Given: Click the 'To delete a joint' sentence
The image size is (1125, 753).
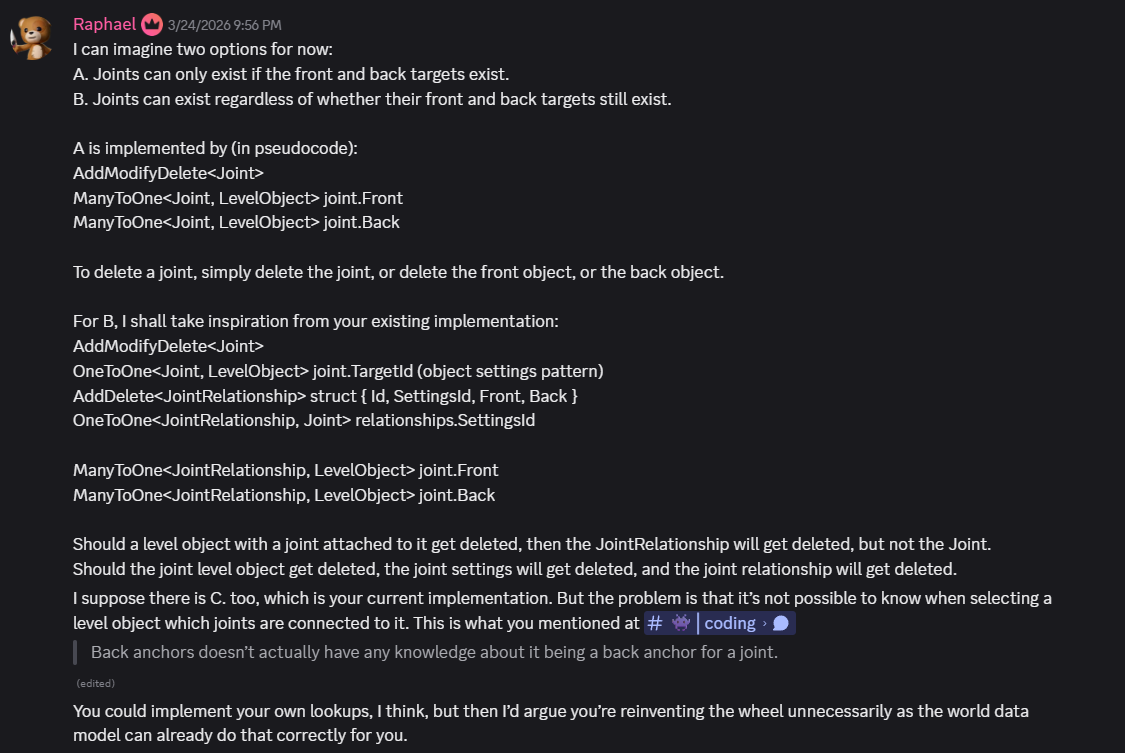Looking at the screenshot, I should 398,273.
